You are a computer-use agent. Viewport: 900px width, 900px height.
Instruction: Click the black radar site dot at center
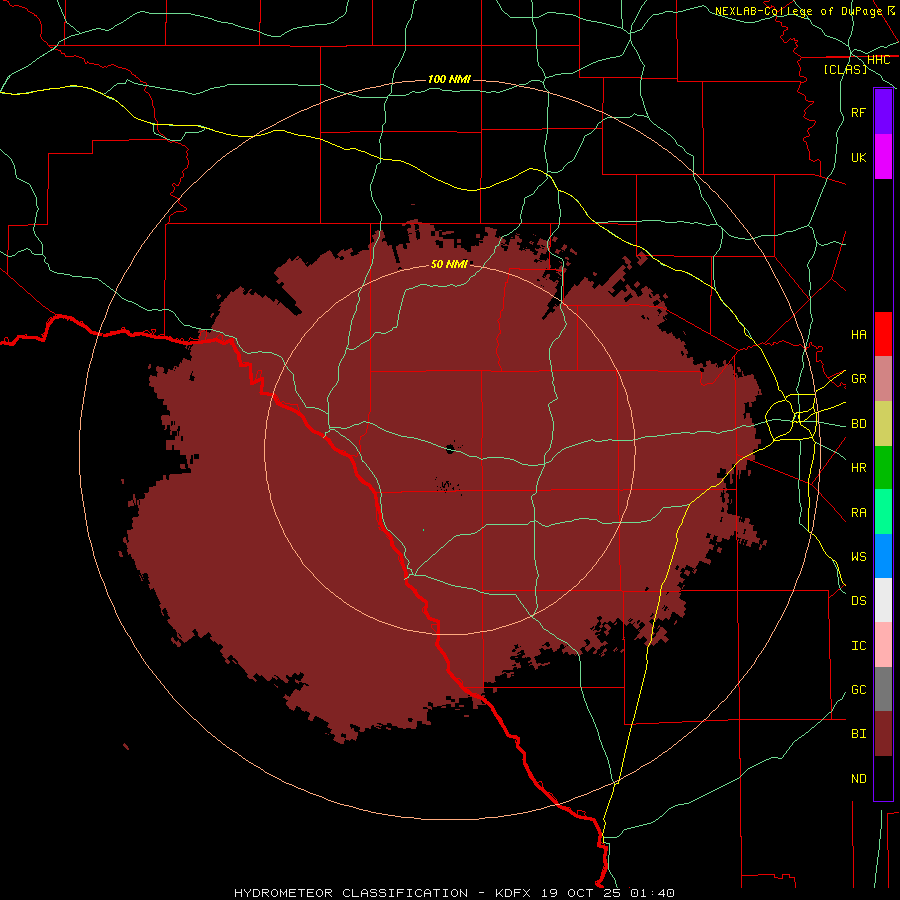[x=450, y=449]
